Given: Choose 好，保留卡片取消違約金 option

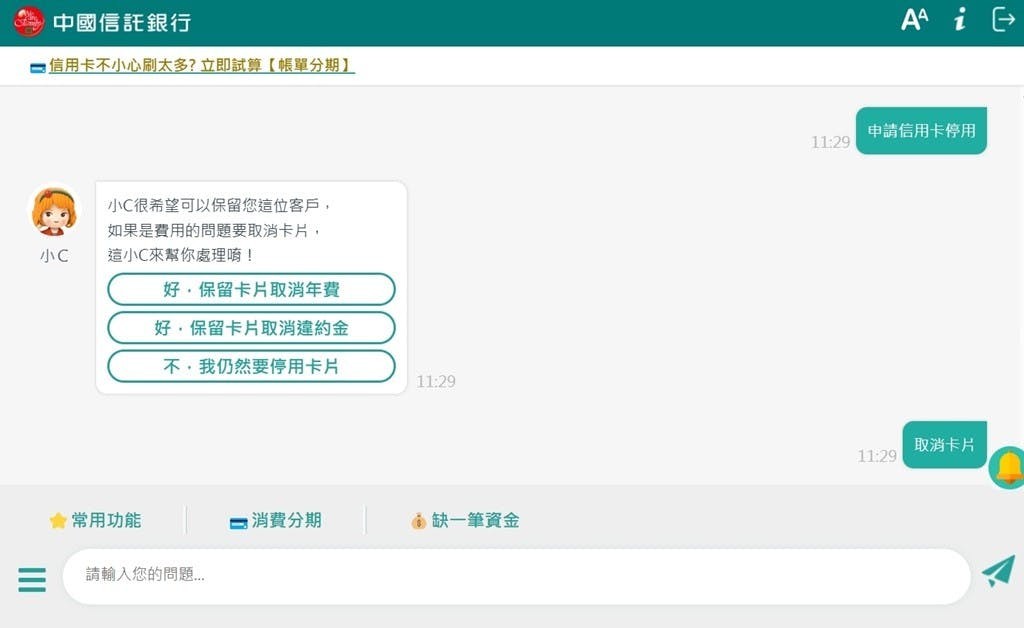Looking at the screenshot, I should coord(251,328).
